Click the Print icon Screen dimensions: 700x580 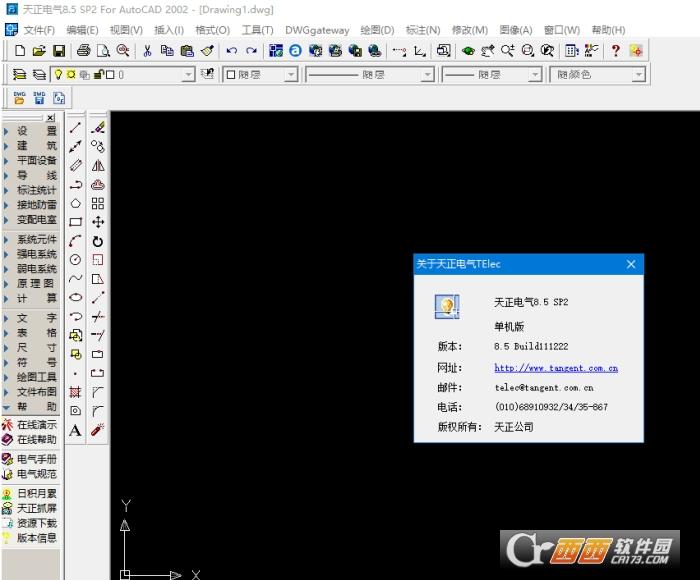pyautogui.click(x=83, y=50)
